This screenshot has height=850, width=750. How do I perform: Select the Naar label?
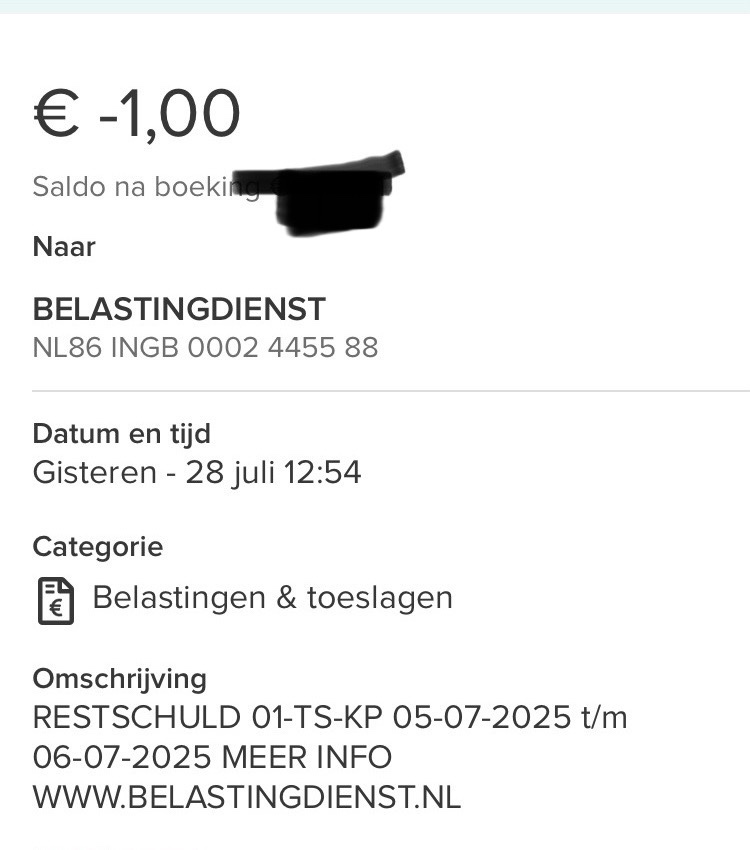[x=64, y=247]
